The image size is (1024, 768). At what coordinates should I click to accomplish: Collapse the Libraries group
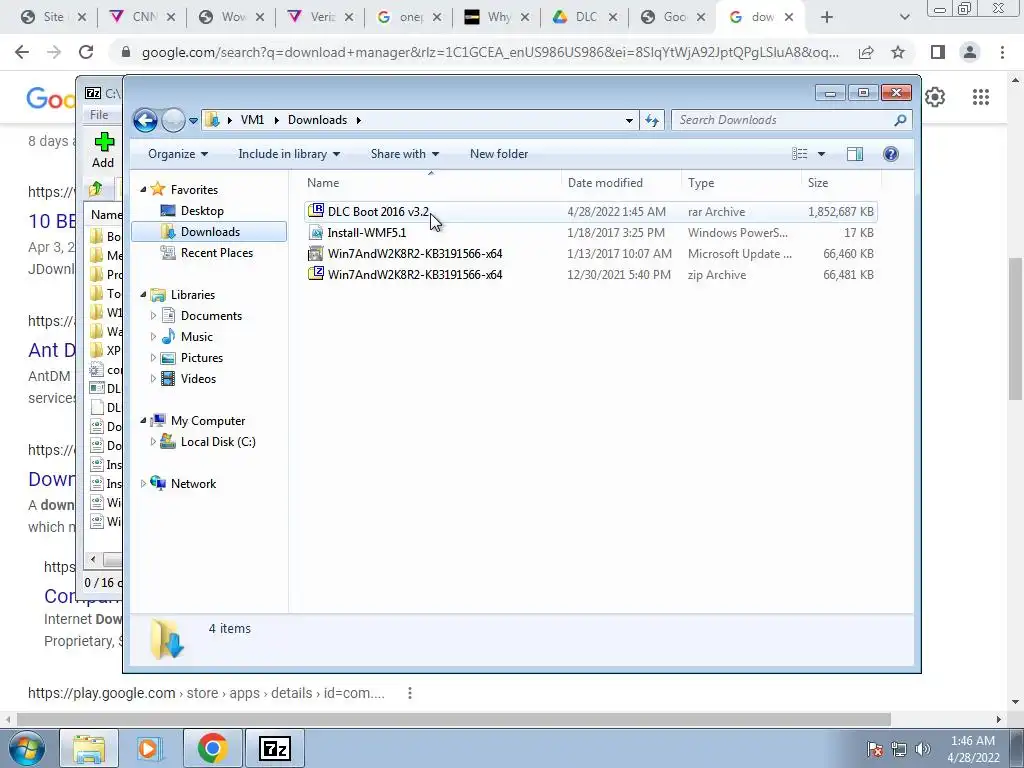click(x=143, y=295)
